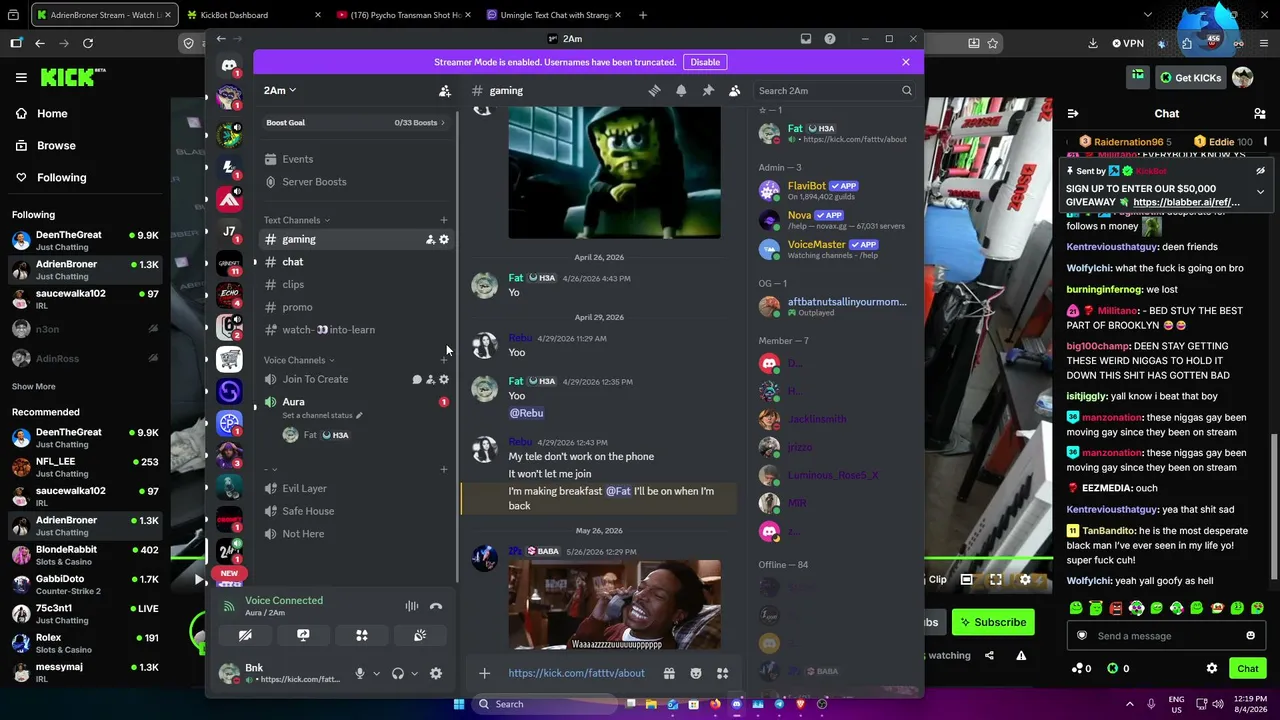
Task: Open the gift icon in message bar
Action: [x=669, y=674]
